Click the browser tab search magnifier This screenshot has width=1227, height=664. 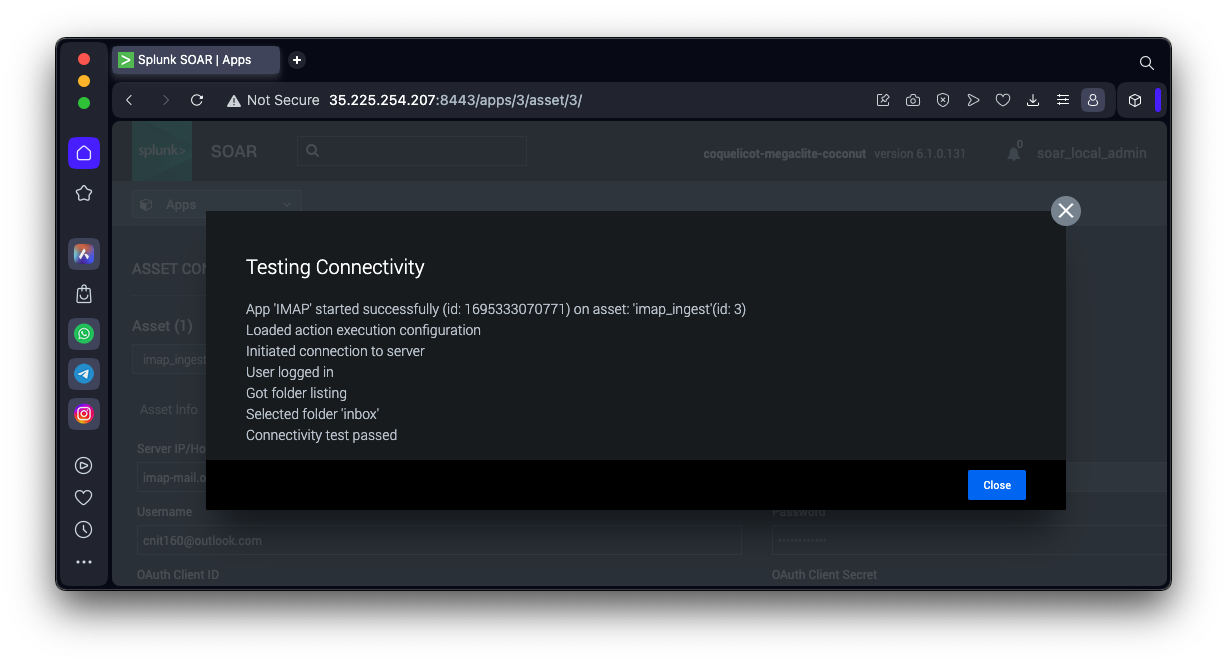[x=1147, y=62]
